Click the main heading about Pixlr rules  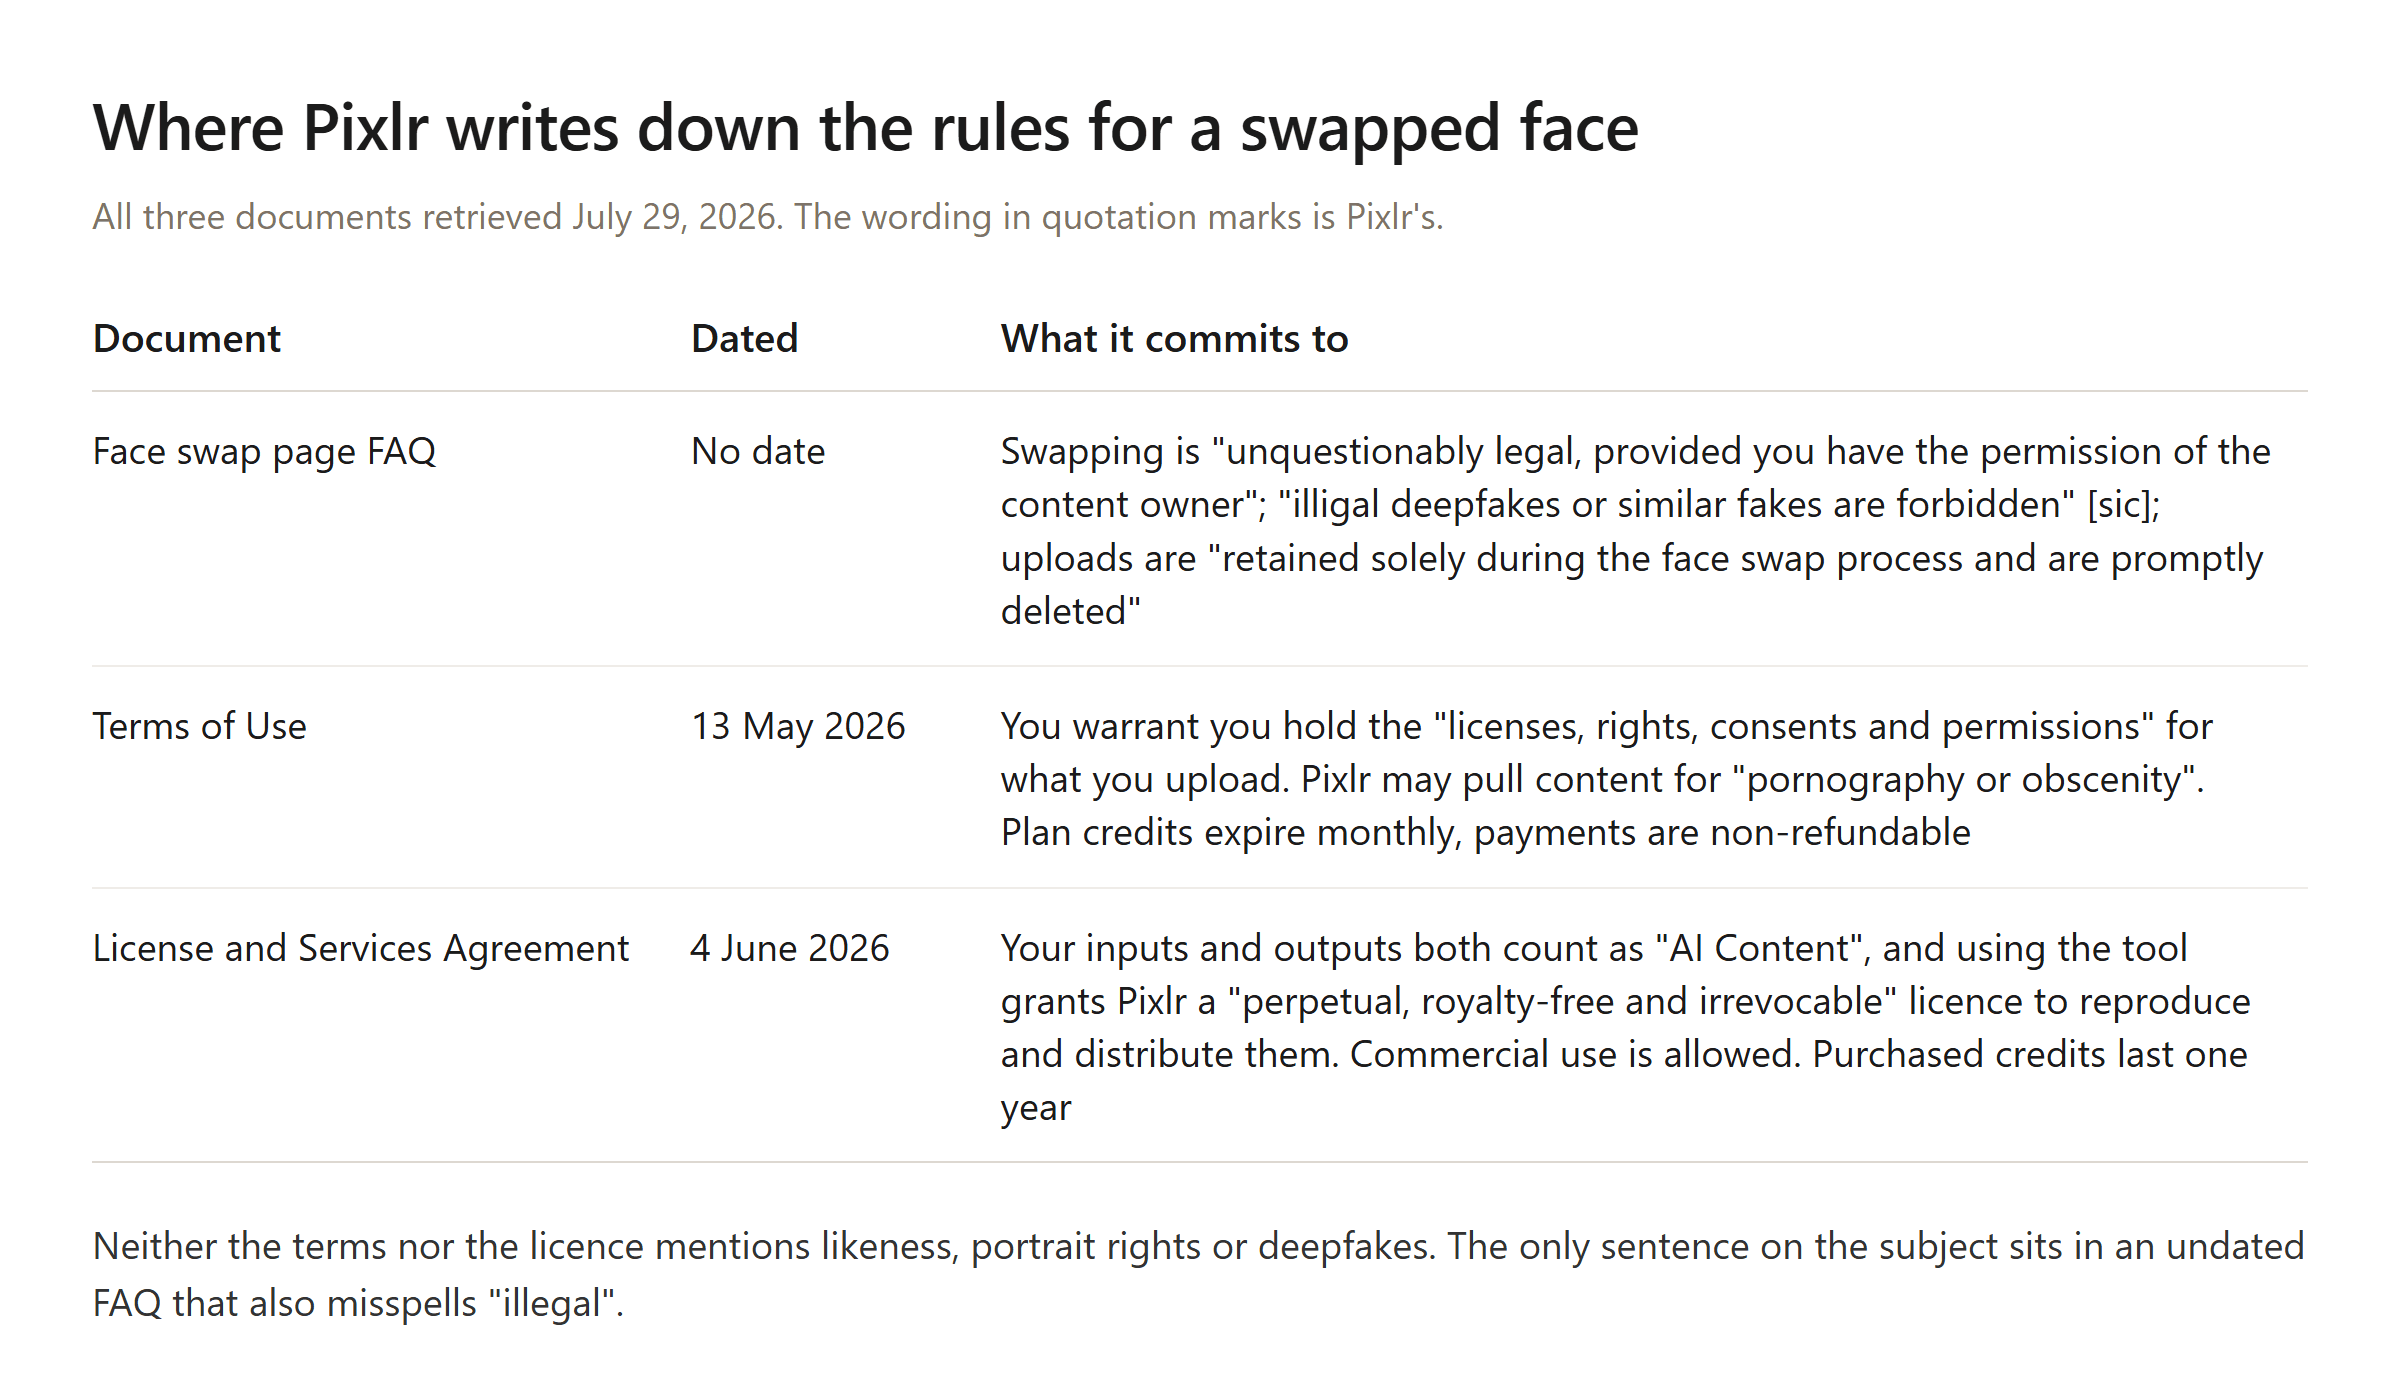coord(865,128)
